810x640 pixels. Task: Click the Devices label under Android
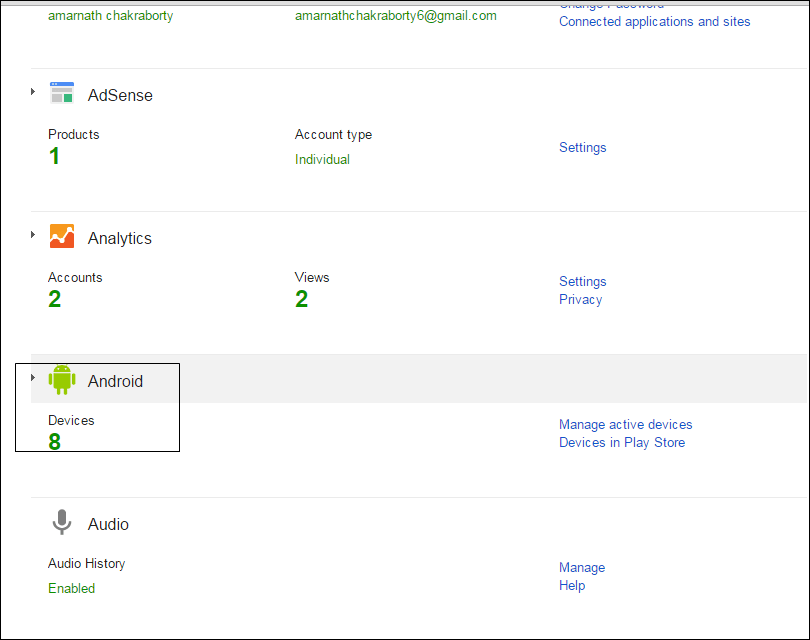click(x=71, y=420)
